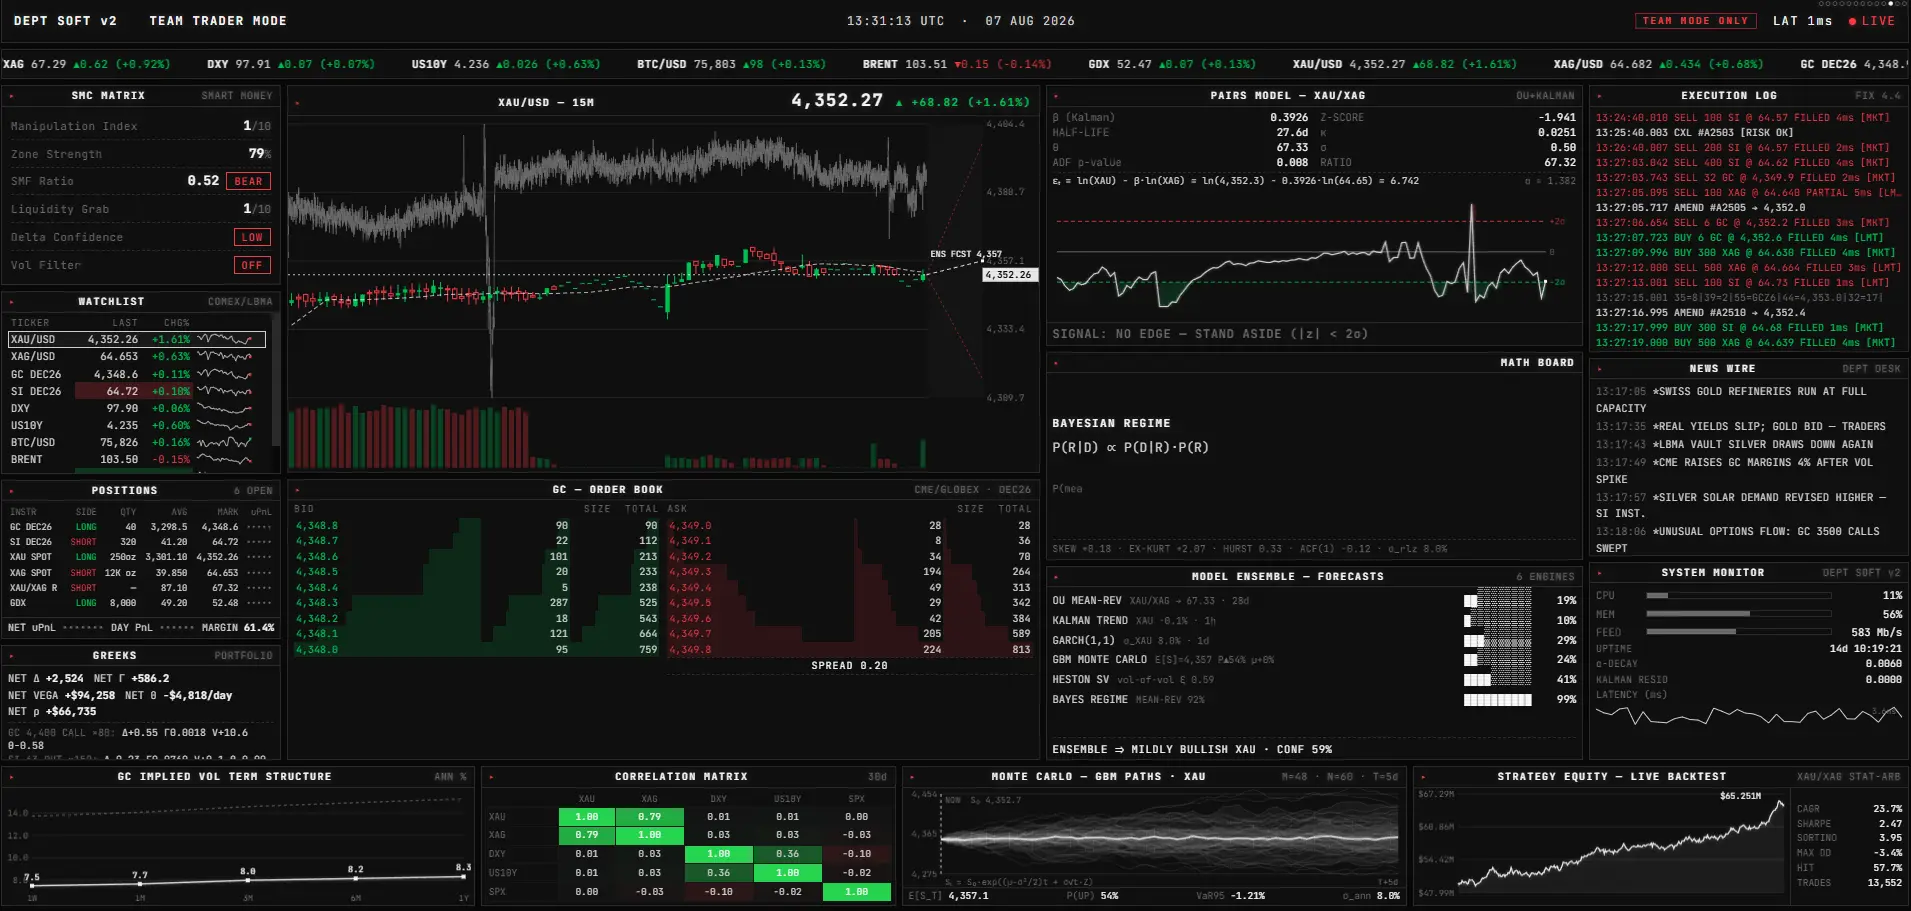This screenshot has height=911, width=1911.
Task: Select XAU/USD row in the watchlist
Action: [x=137, y=340]
